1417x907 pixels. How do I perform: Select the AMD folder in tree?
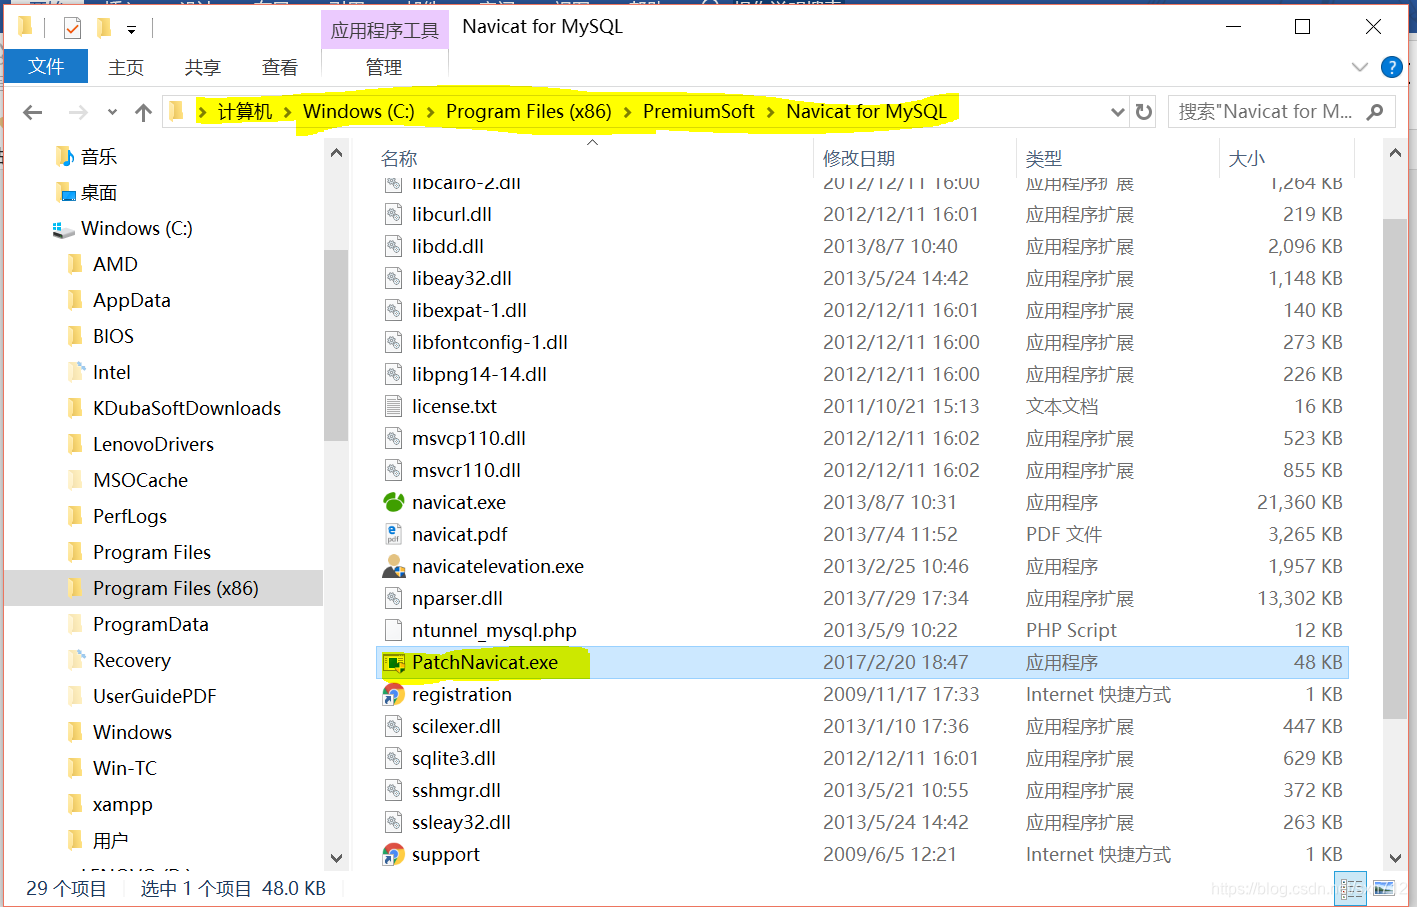tap(115, 264)
